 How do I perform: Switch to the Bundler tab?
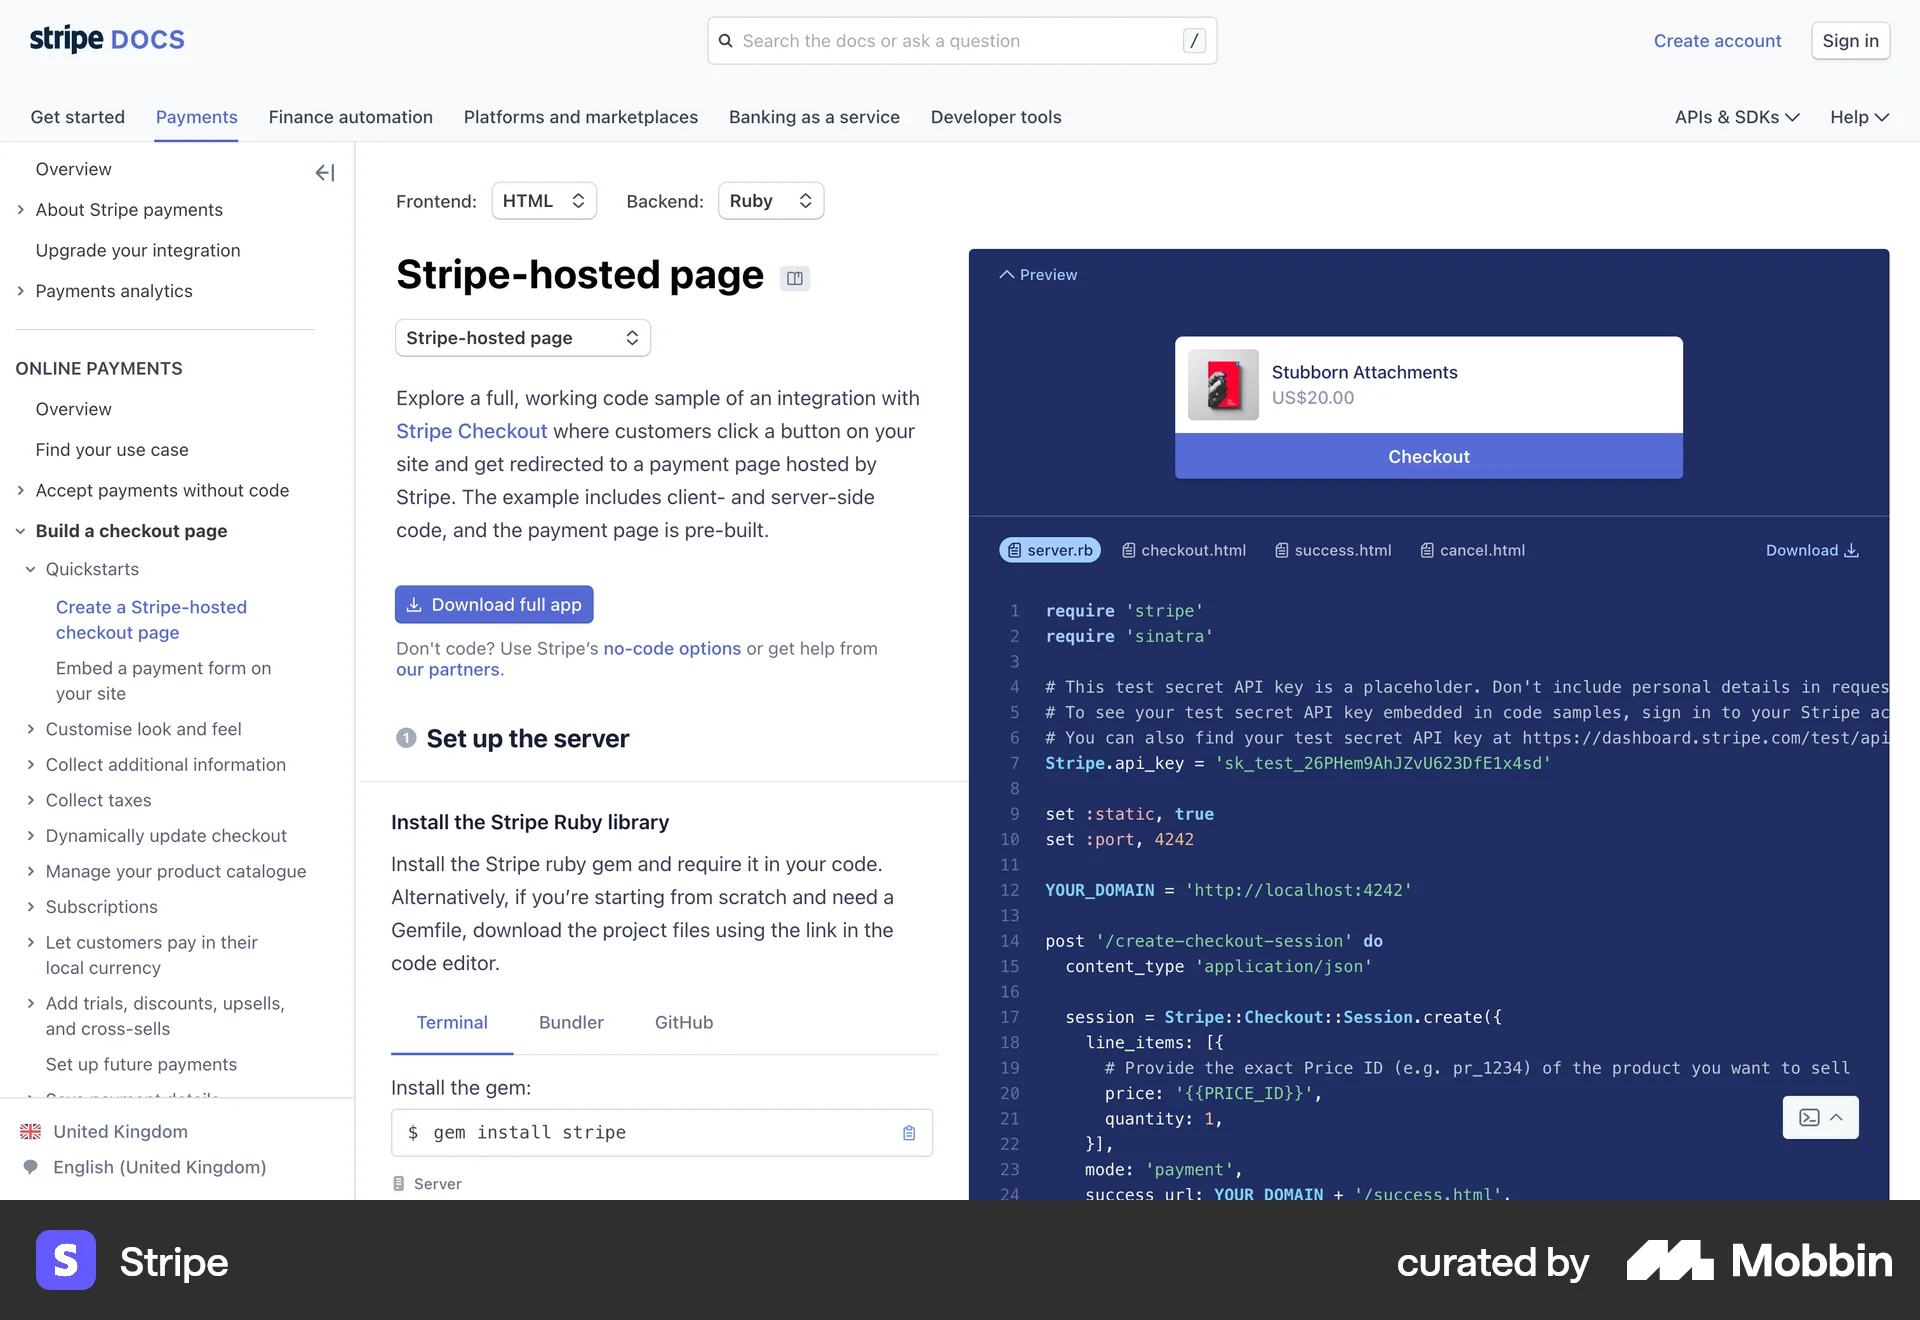coord(570,1022)
